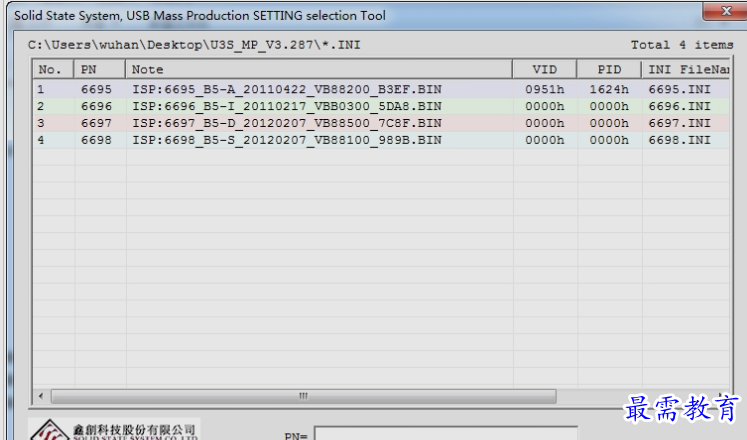Click row number 4 cell
Viewport: 747px width, 440px height.
click(x=41, y=140)
